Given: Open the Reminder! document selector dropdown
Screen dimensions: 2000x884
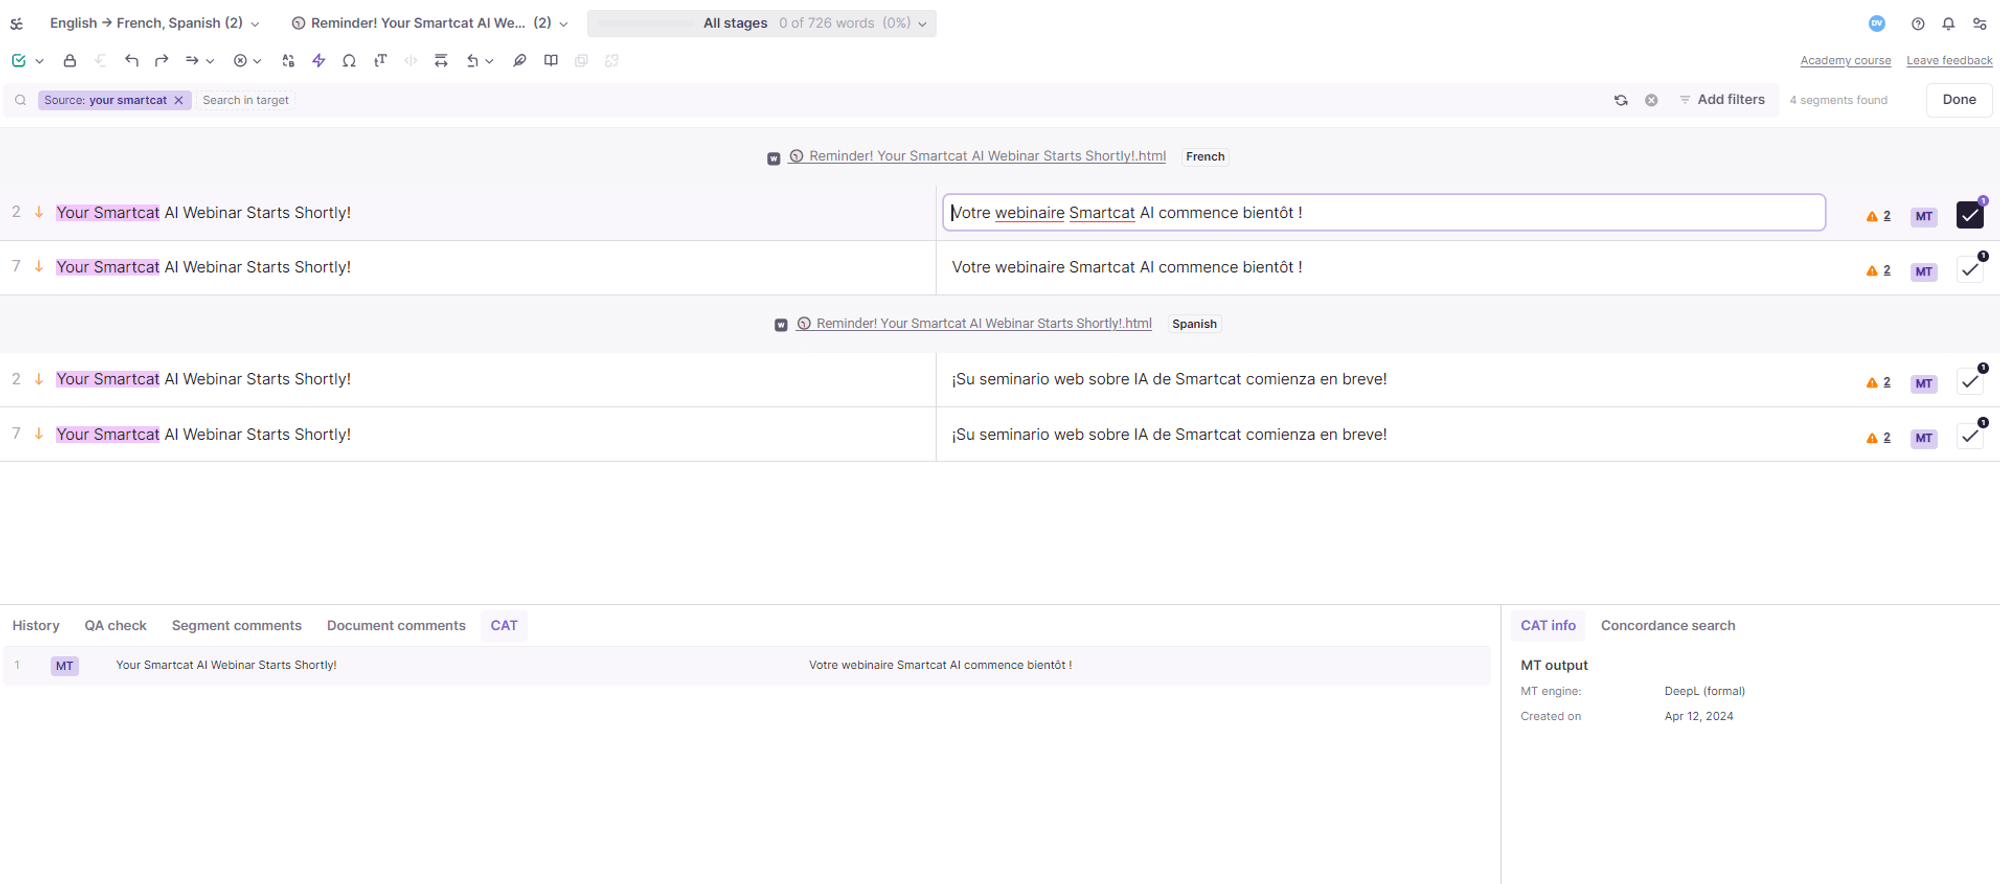Looking at the screenshot, I should [x=430, y=23].
